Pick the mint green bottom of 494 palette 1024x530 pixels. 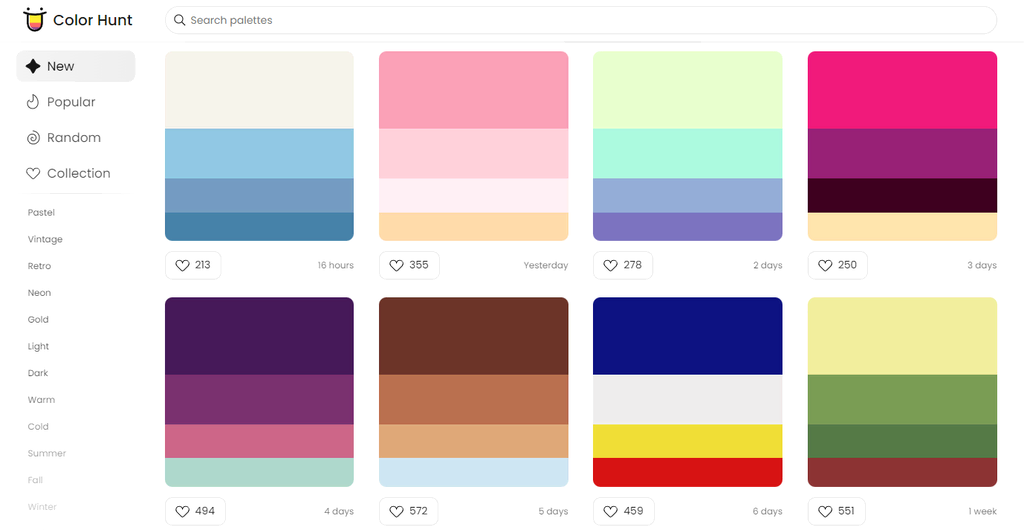coord(259,473)
